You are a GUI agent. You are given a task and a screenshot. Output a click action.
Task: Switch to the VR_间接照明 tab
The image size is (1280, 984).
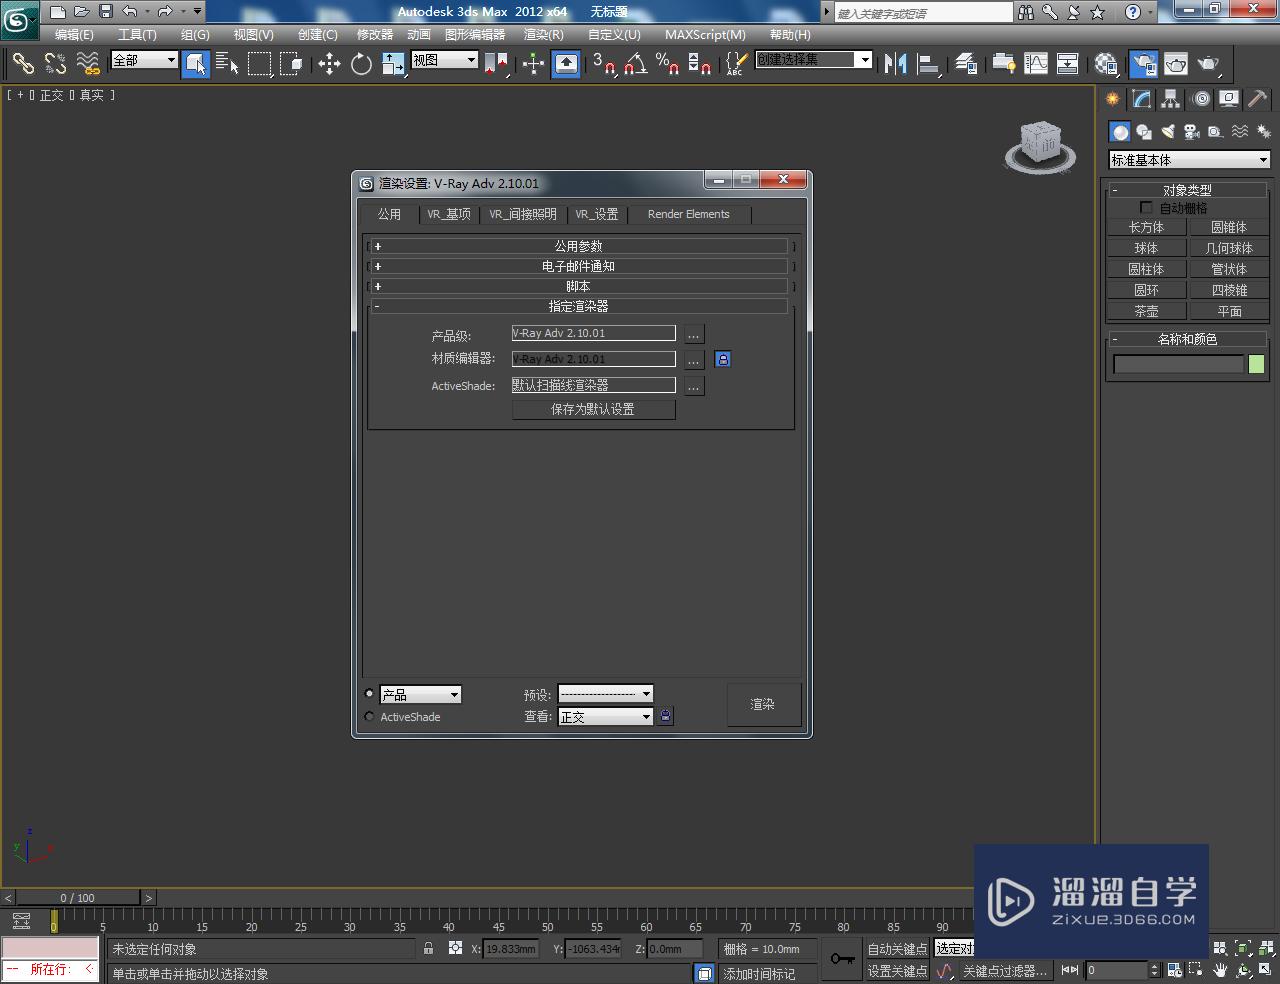(x=523, y=214)
